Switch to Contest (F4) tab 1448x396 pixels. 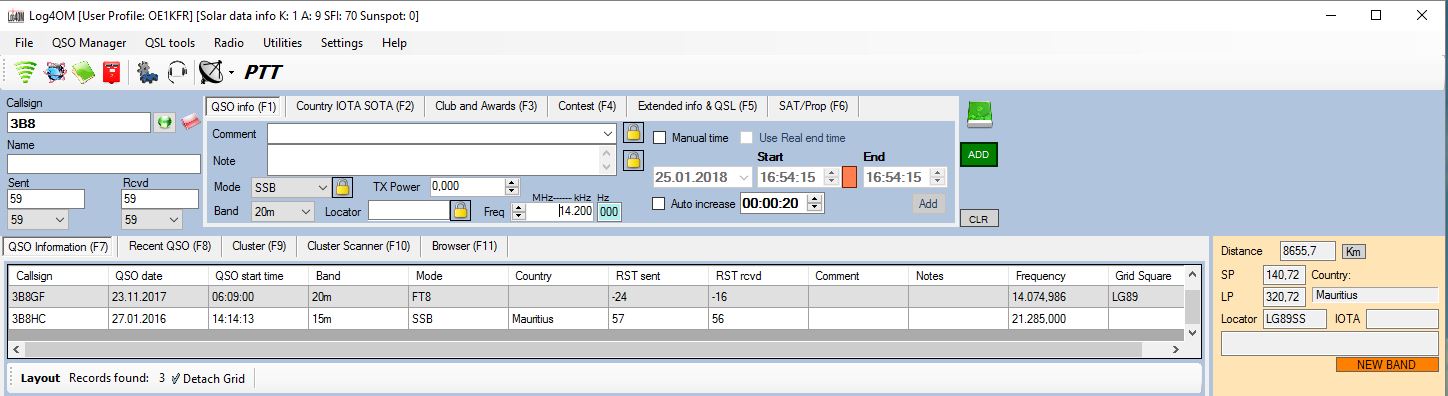587,106
